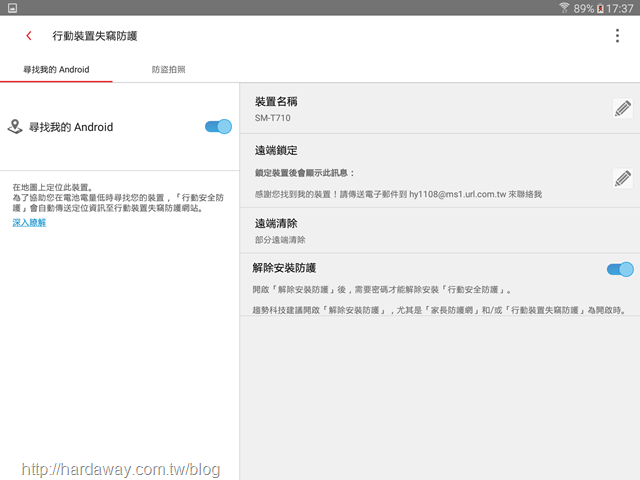The height and width of the screenshot is (480, 640).
Task: Edit the device name with pencil icon
Action: (622, 108)
